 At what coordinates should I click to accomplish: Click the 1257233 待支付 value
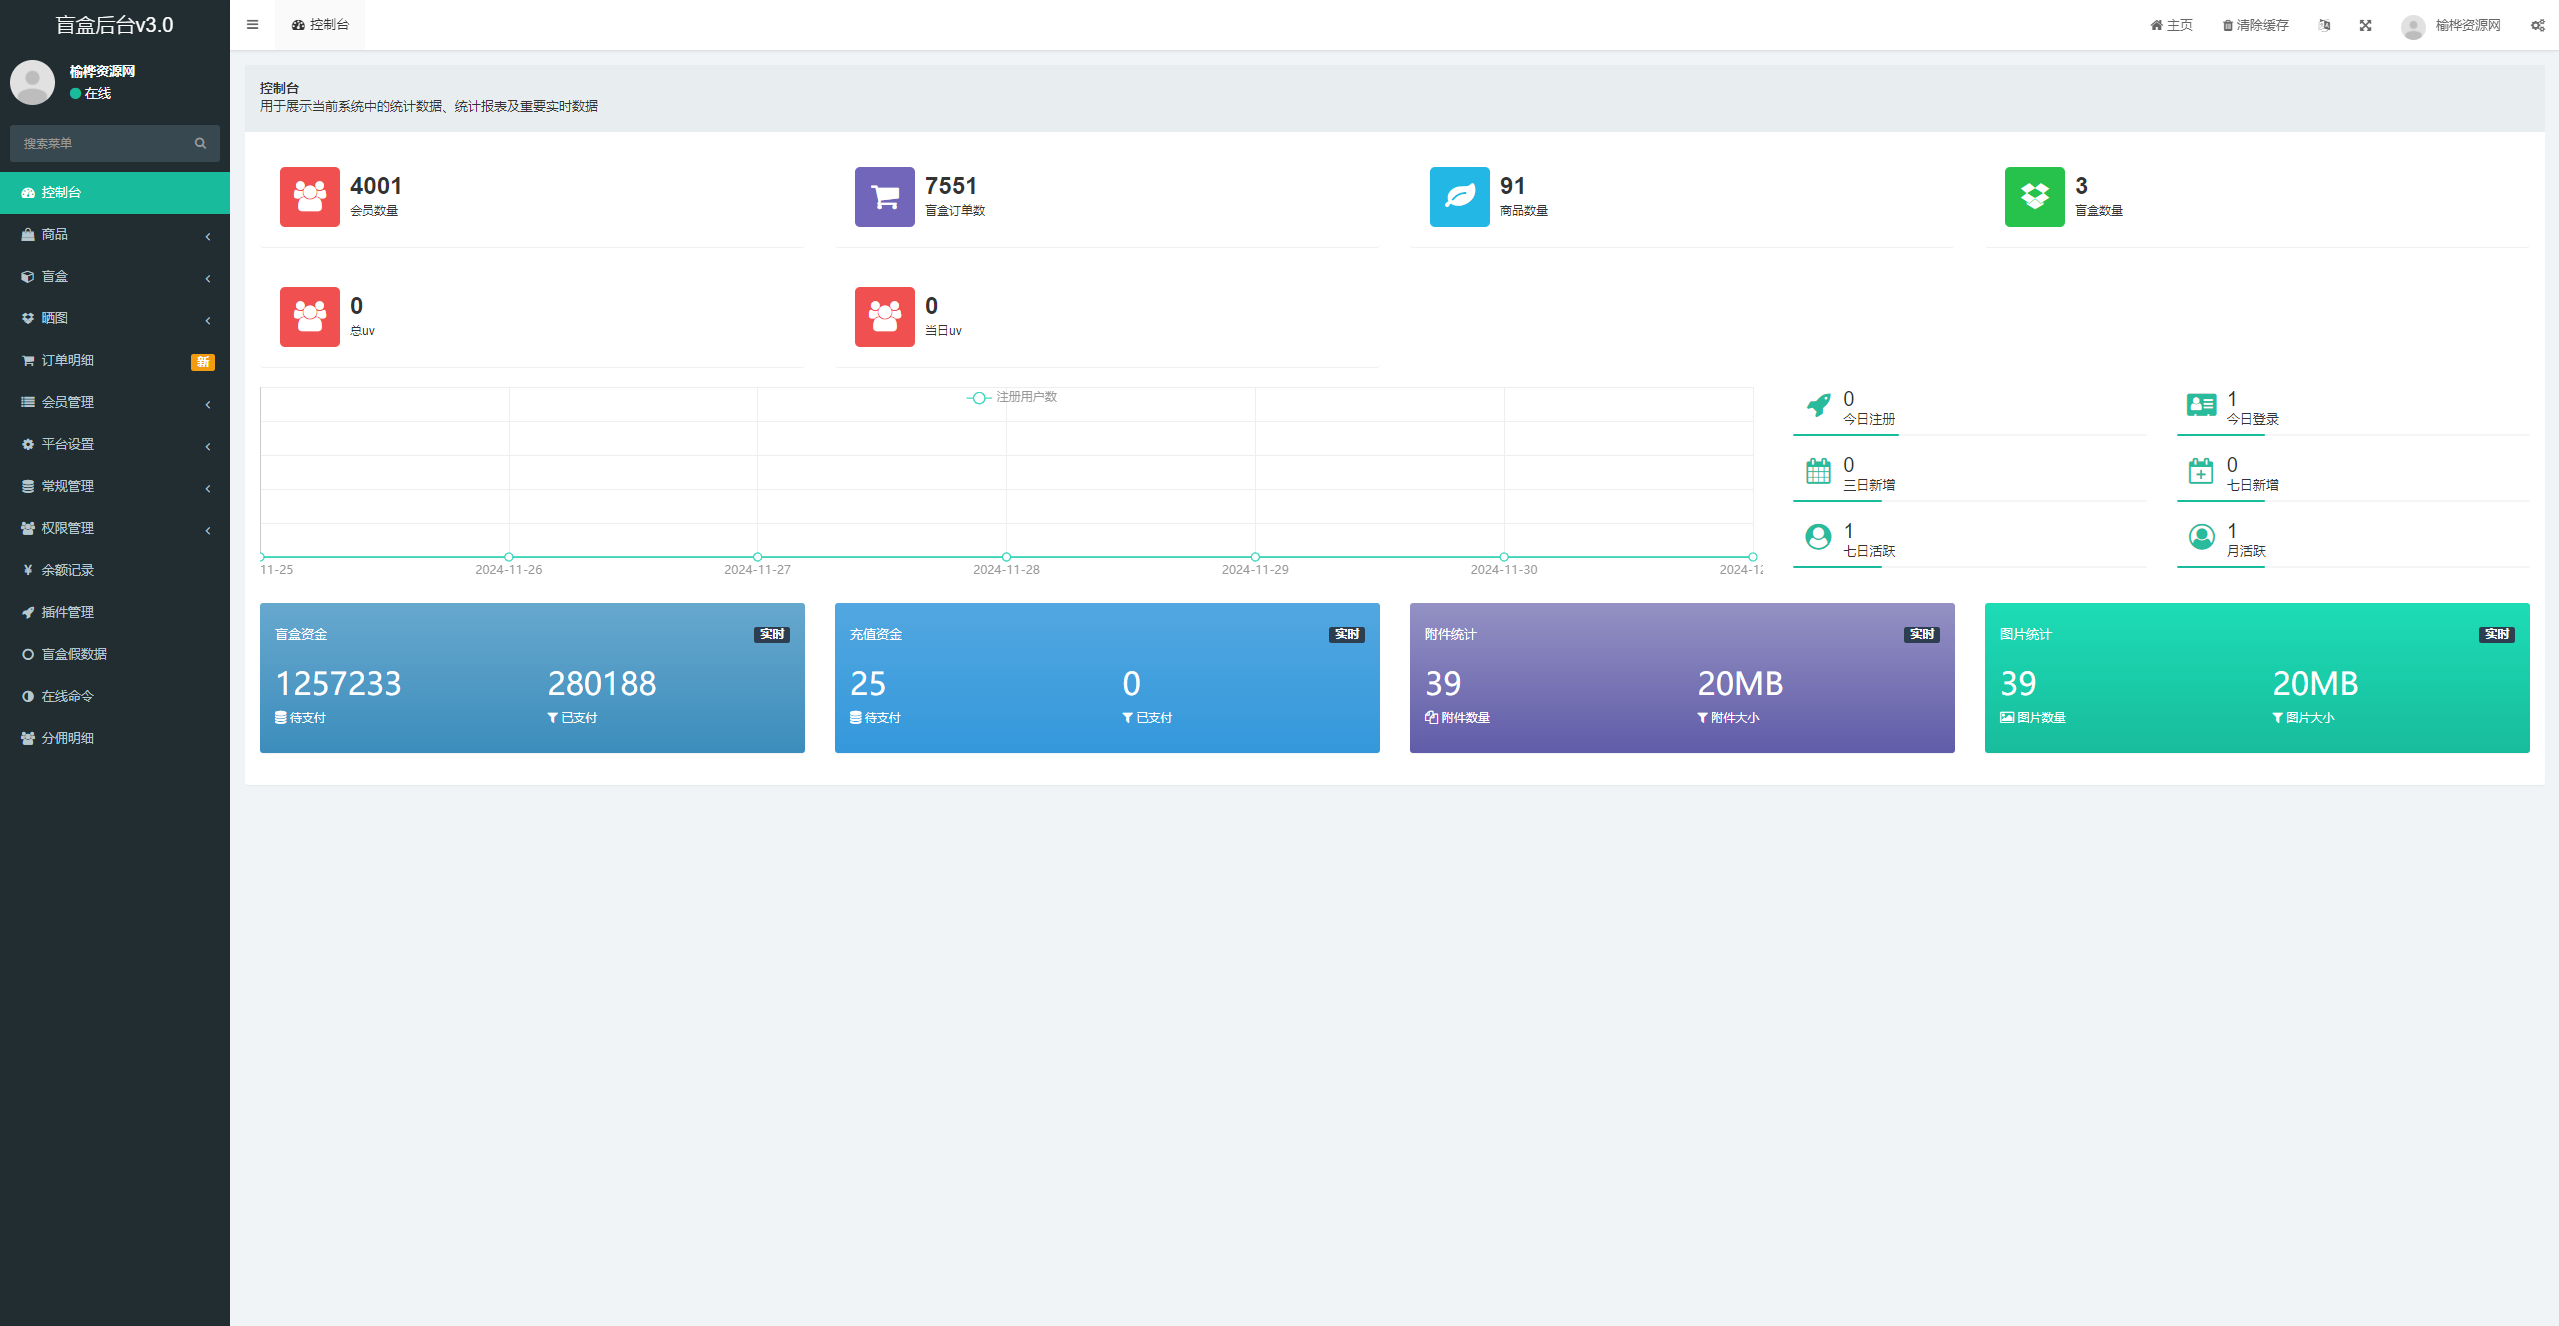(338, 683)
